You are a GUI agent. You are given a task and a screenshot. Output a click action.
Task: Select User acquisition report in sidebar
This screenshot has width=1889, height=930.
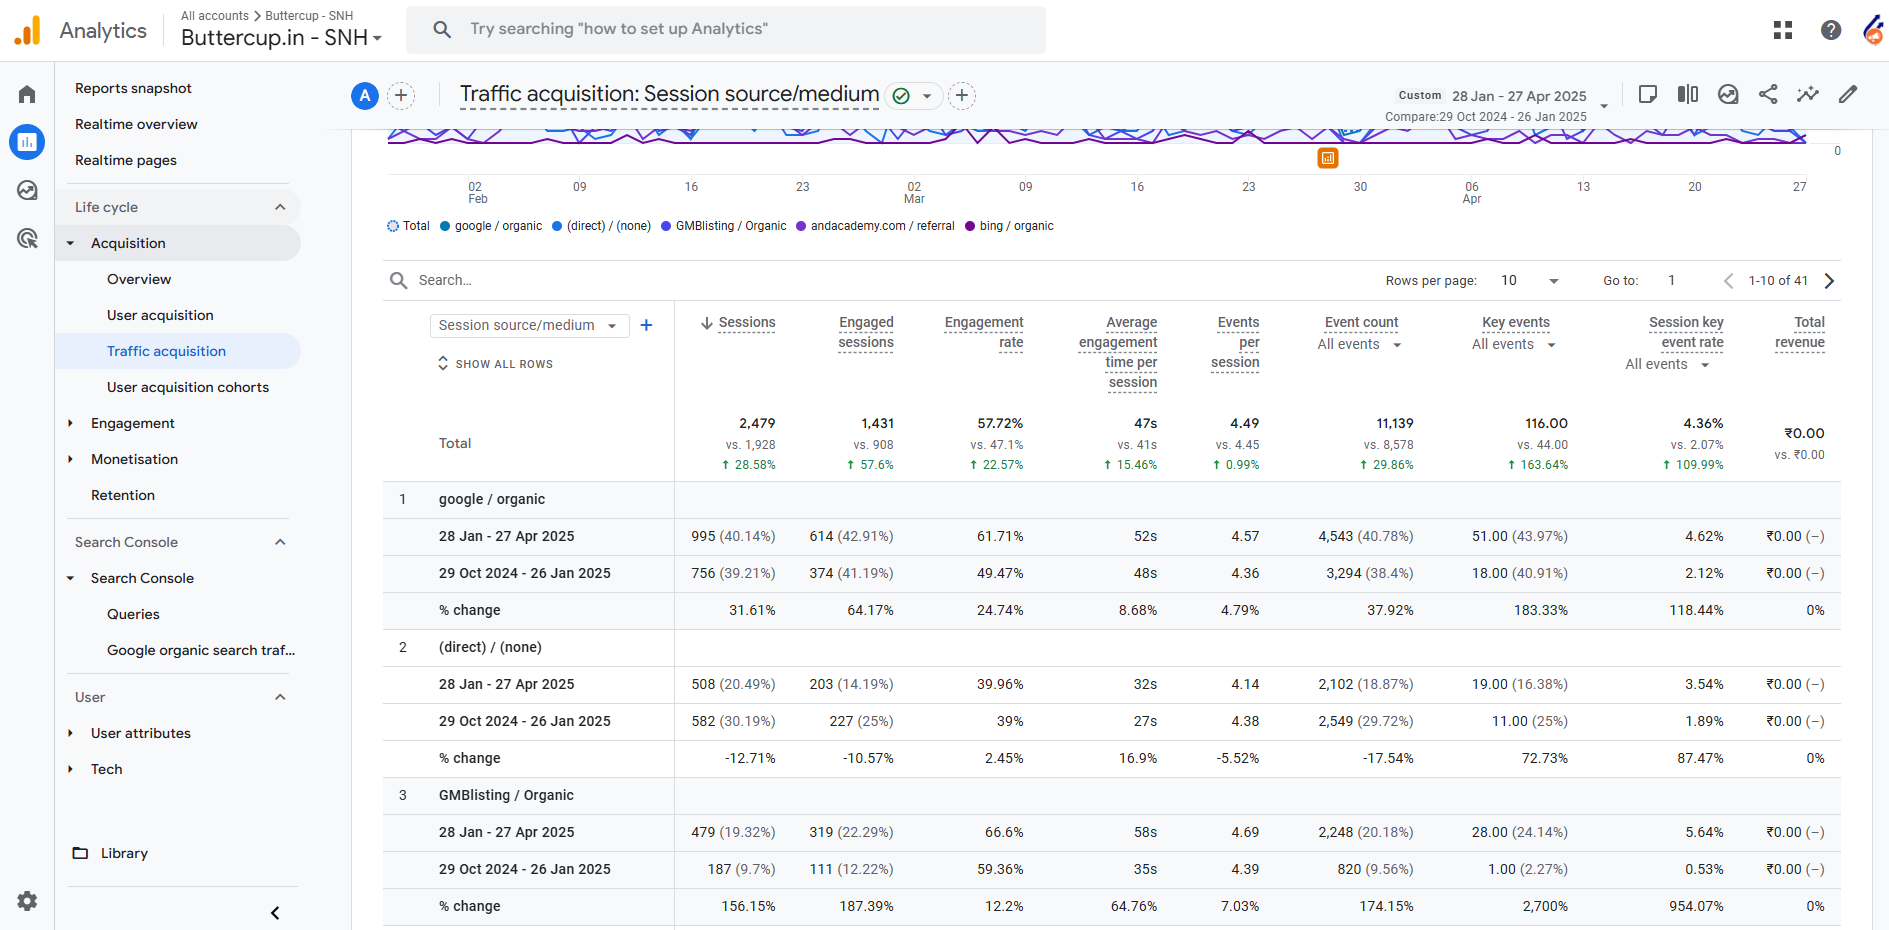(x=160, y=315)
